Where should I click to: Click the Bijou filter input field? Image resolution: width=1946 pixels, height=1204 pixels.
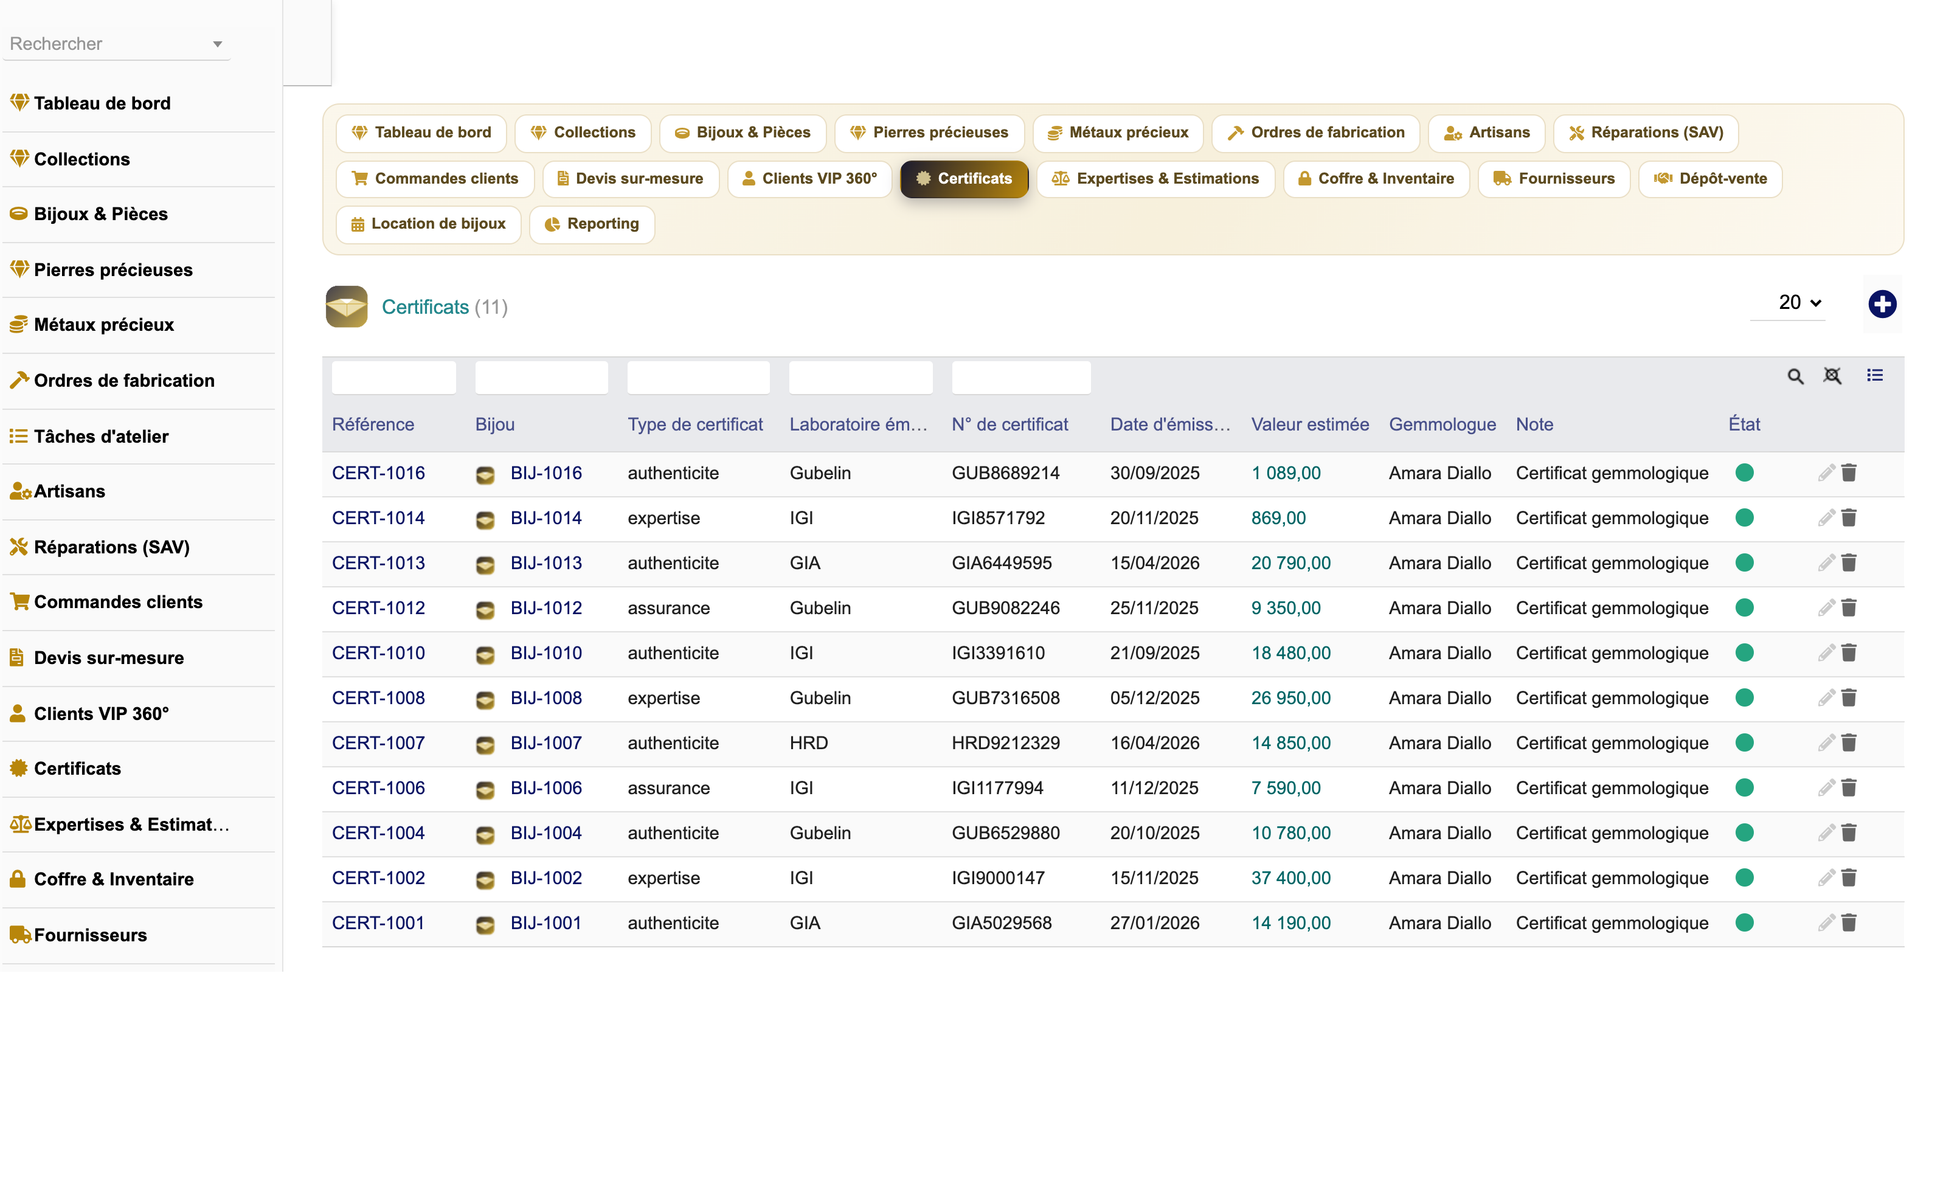click(541, 378)
